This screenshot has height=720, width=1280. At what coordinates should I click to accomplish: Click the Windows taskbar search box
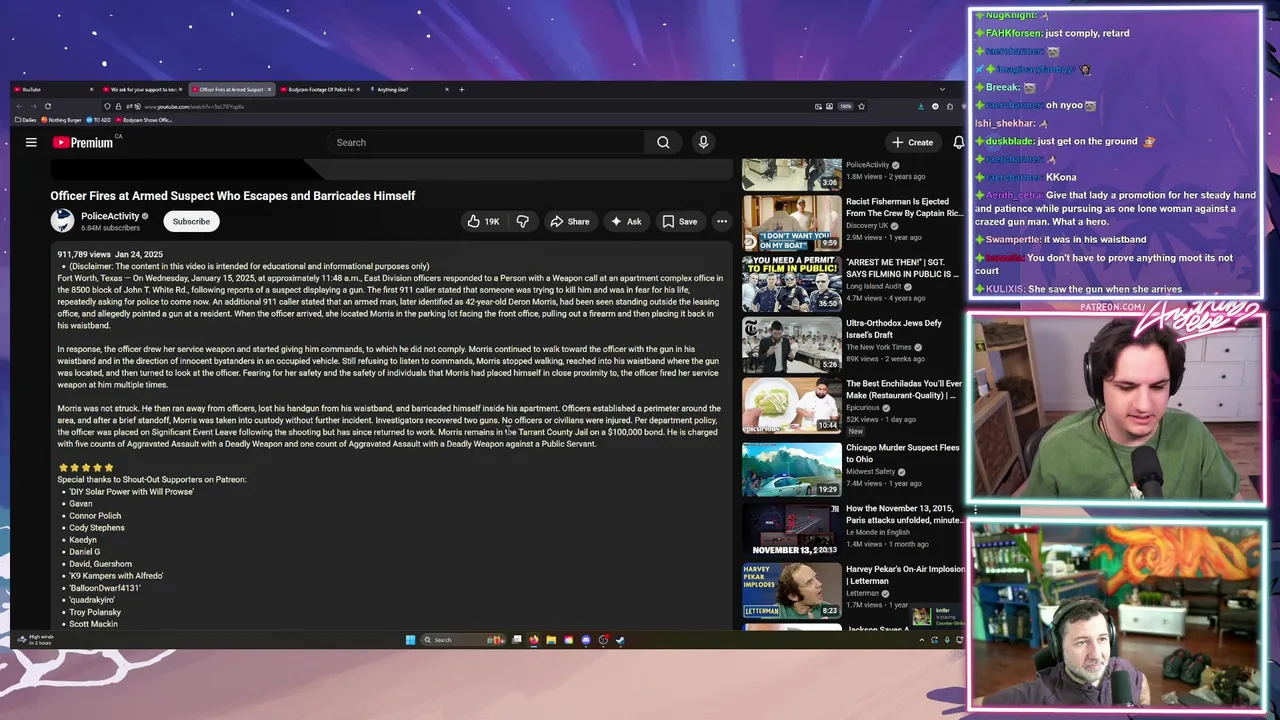tap(462, 640)
